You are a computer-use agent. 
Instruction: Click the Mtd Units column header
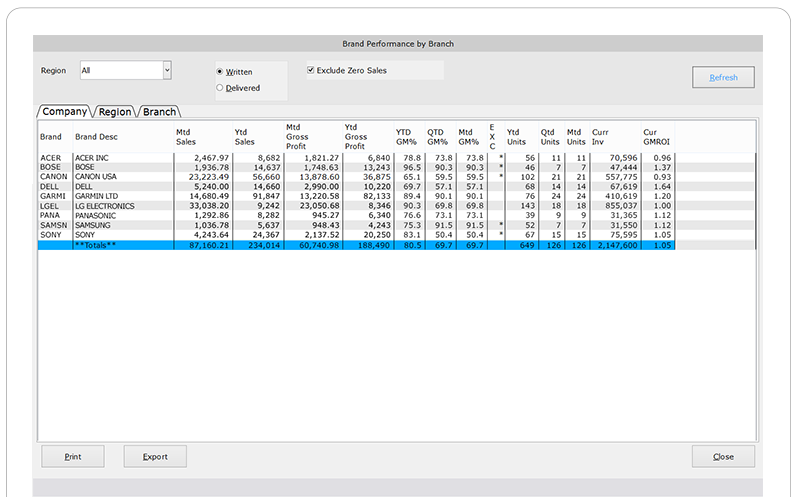tap(576, 137)
